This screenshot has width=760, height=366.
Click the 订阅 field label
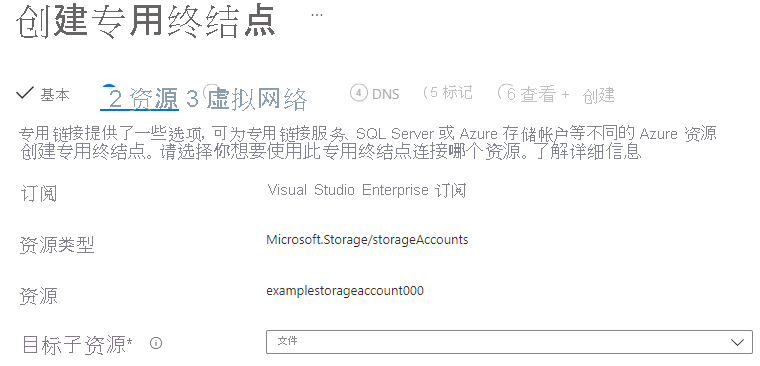38,193
